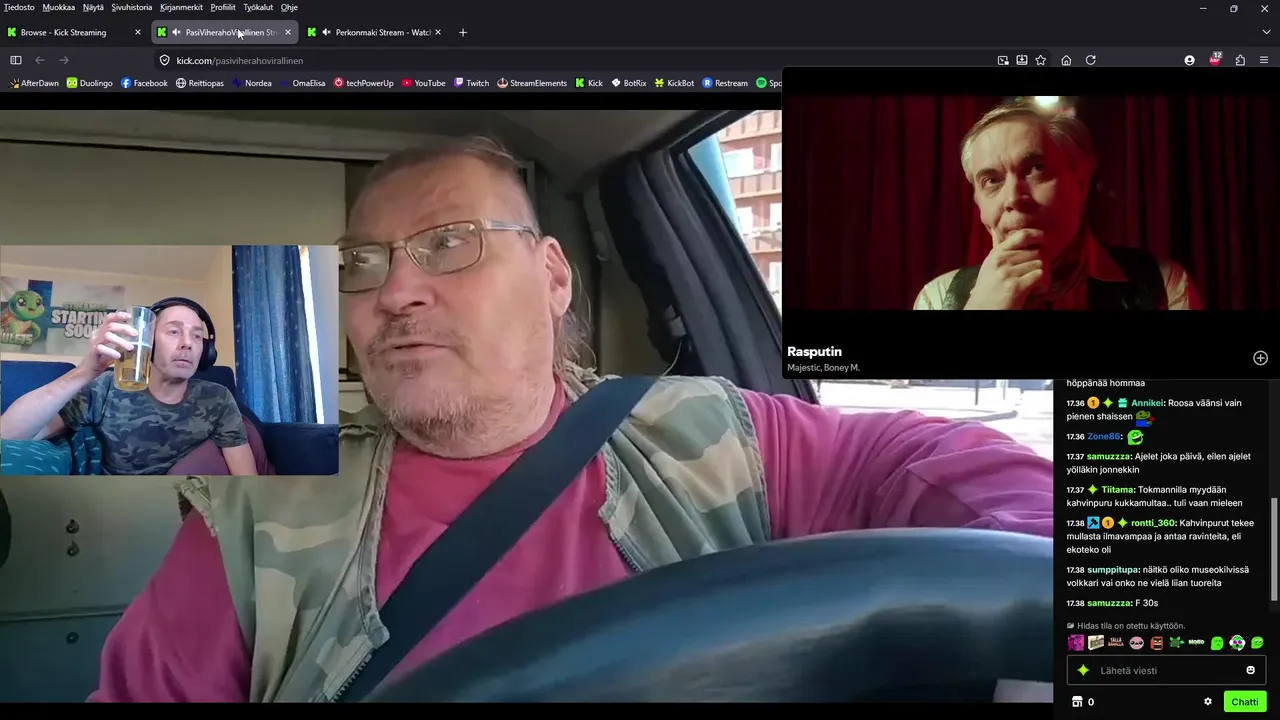Open the Profiilit menu
The width and height of the screenshot is (1280, 720).
[223, 7]
